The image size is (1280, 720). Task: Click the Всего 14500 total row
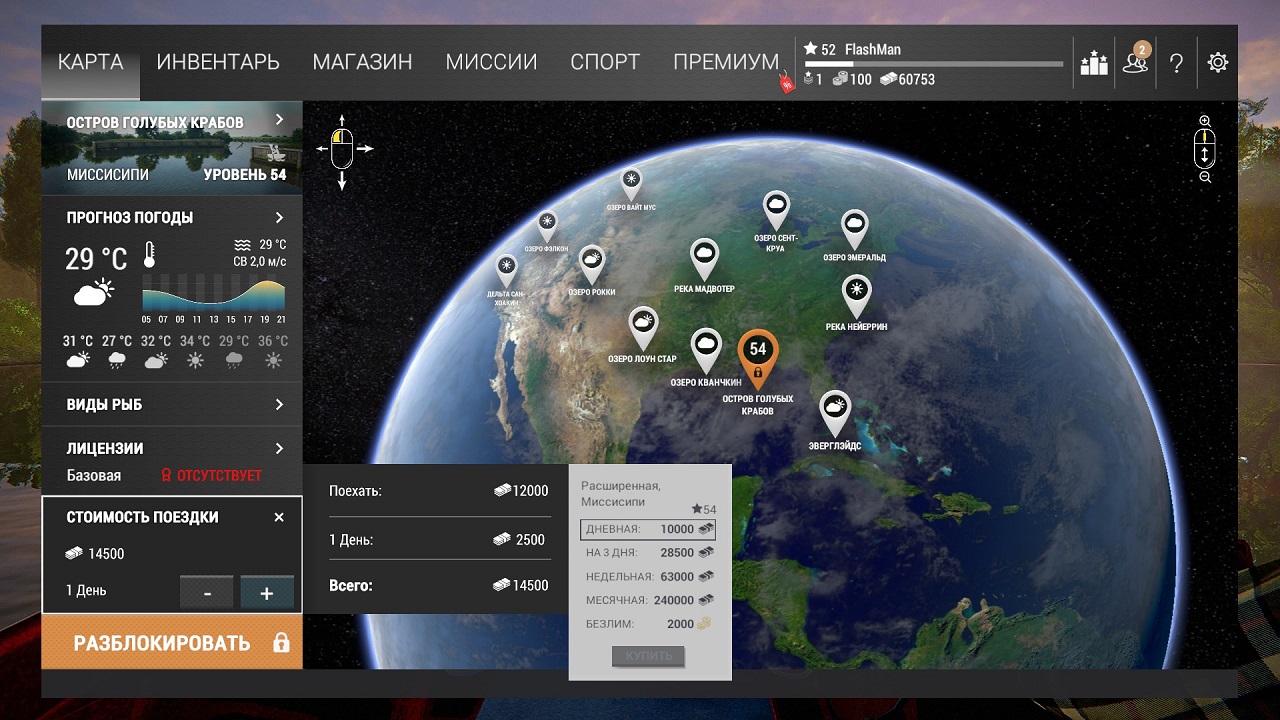(439, 586)
